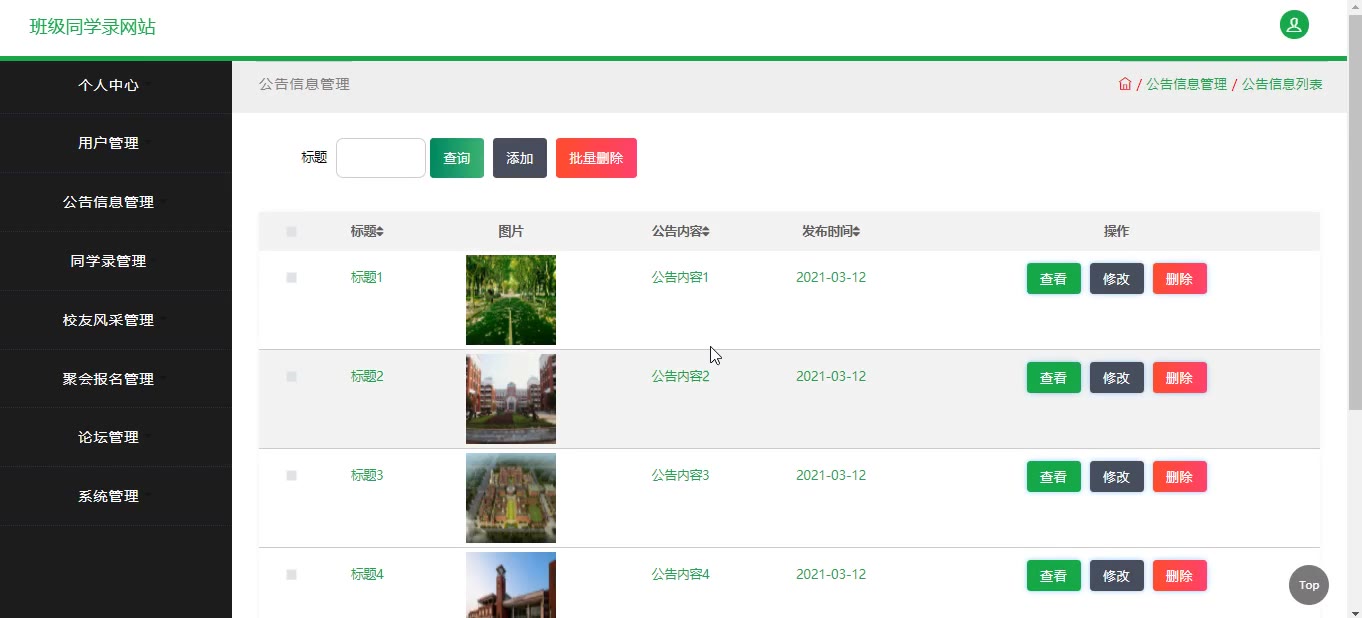
Task: Click 查看 for 标题3 row
Action: pyautogui.click(x=1054, y=477)
